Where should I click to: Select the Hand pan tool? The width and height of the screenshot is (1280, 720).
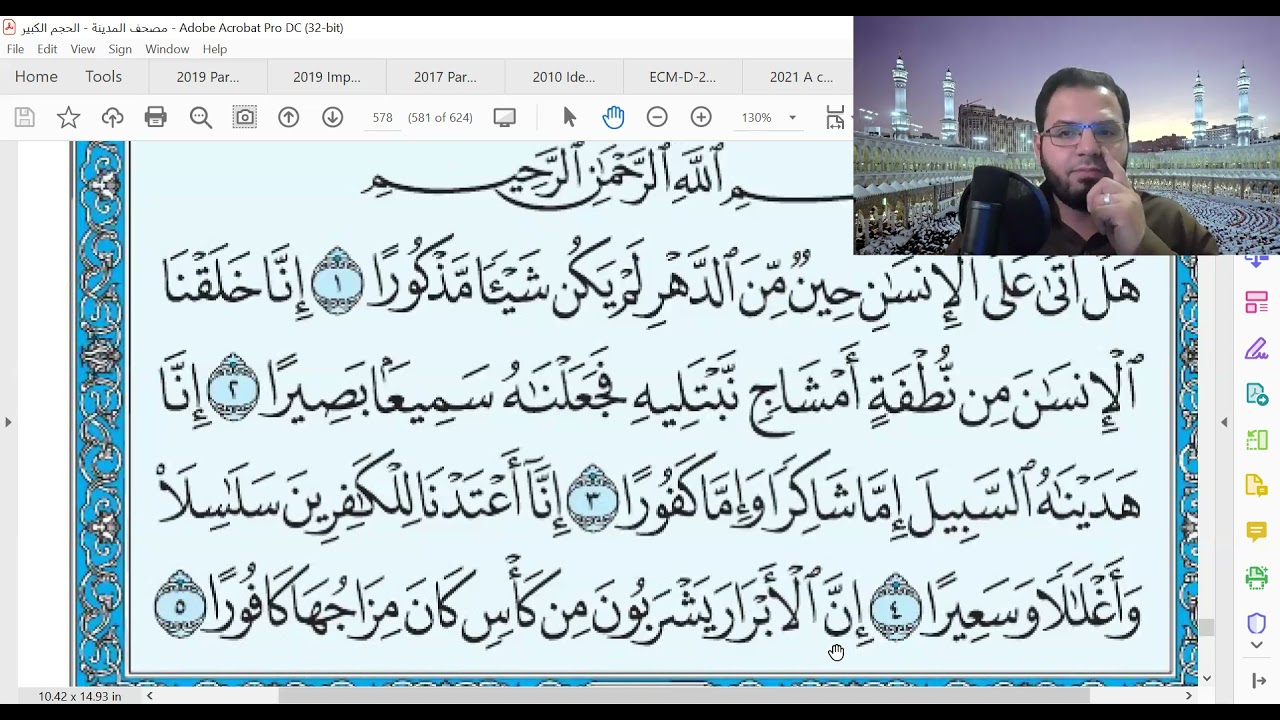coord(613,118)
